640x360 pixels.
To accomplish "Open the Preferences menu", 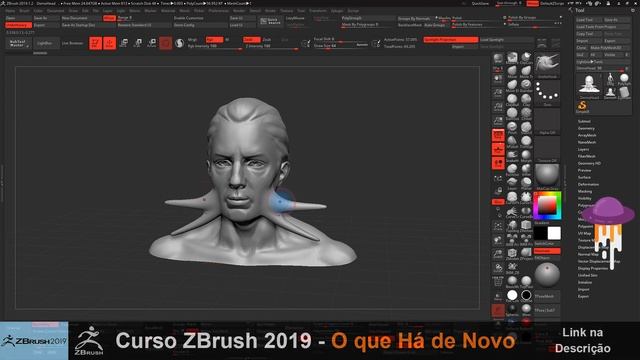I will pyautogui.click(x=218, y=11).
